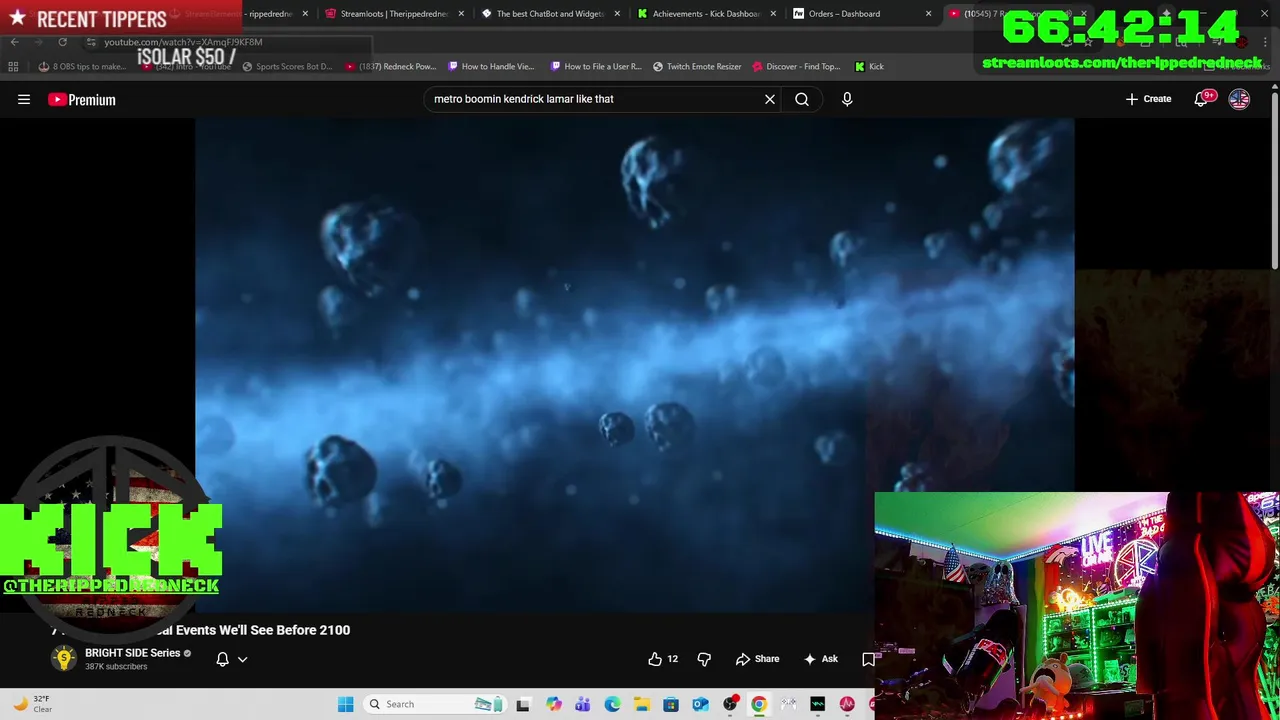The image size is (1280, 720).
Task: Open the Twitch Emote Resizer bookmark
Action: tap(697, 67)
